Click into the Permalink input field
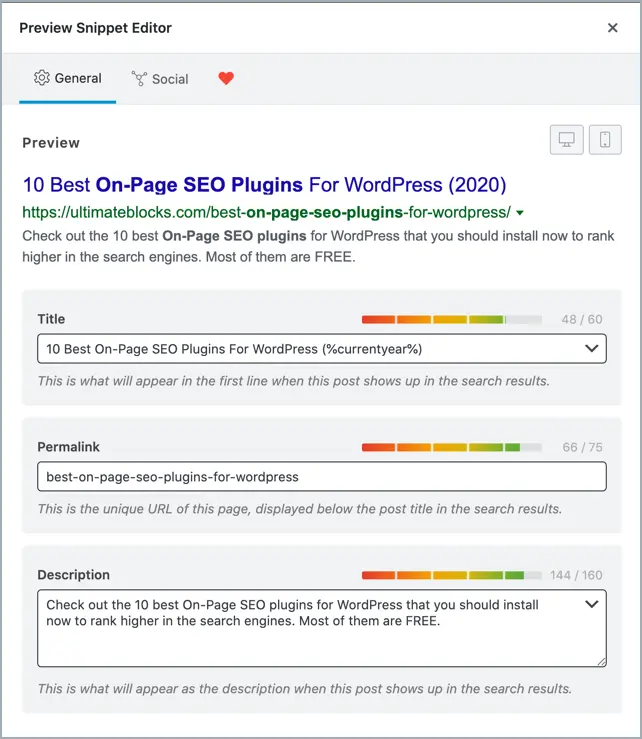Viewport: 642px width, 739px height. point(322,476)
